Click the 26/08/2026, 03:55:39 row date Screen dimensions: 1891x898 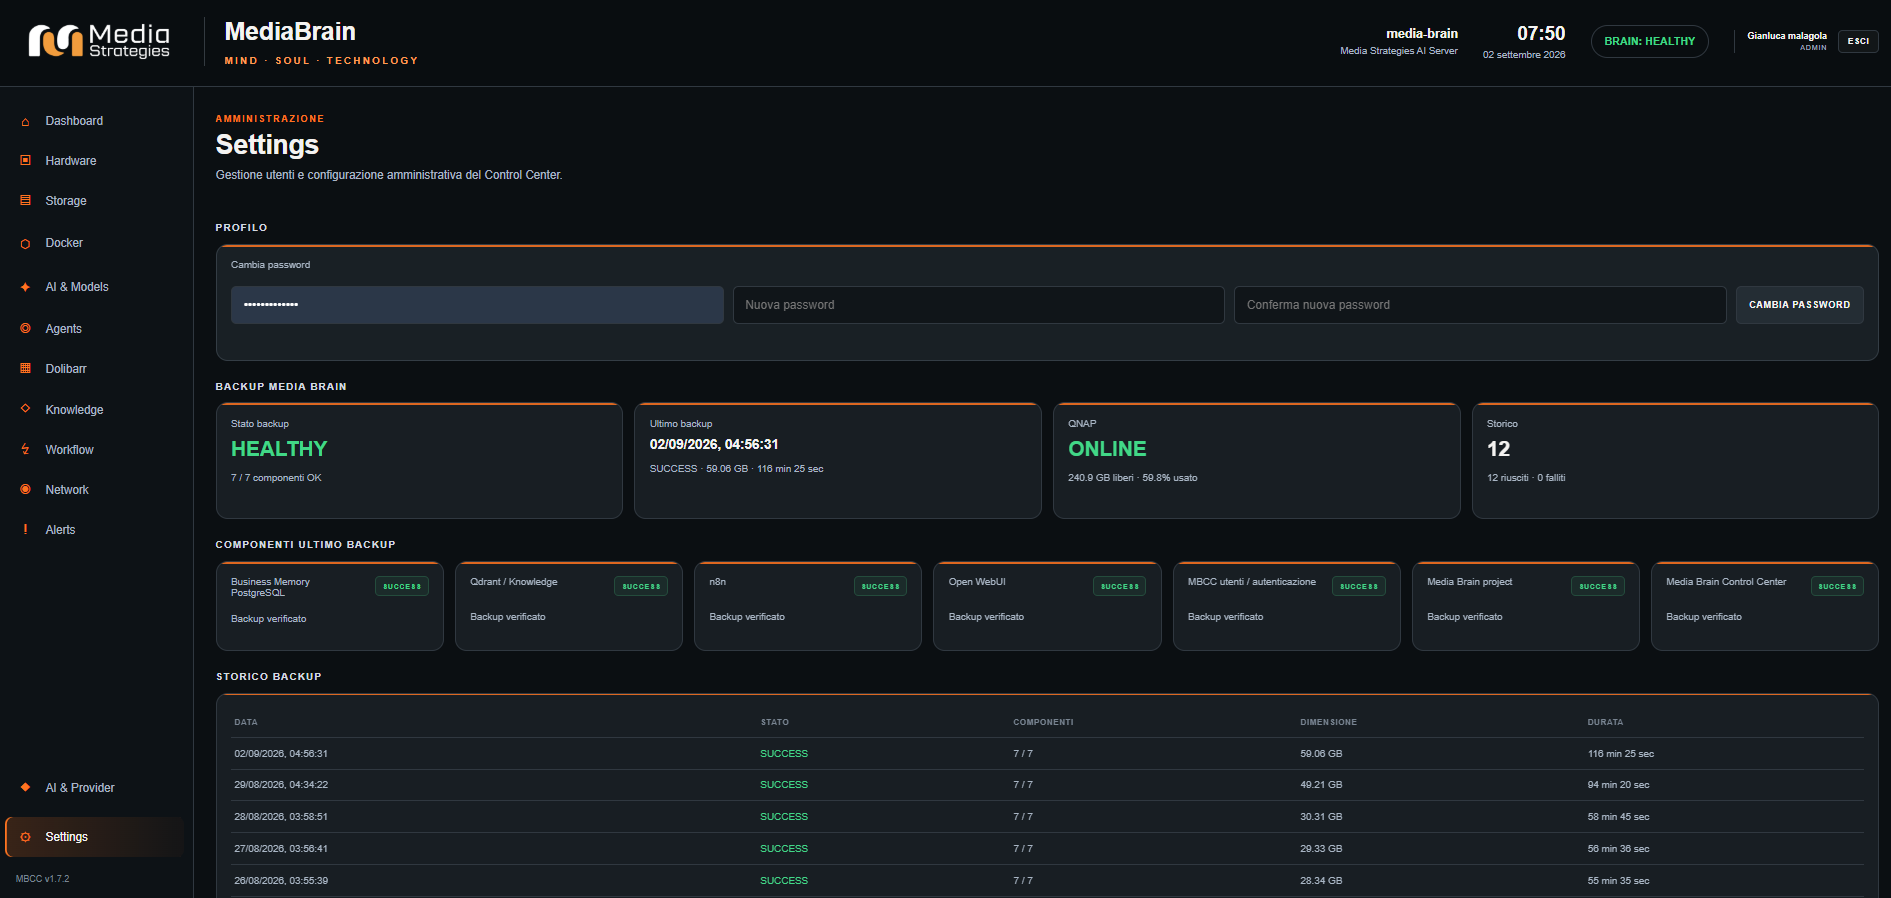(x=281, y=881)
